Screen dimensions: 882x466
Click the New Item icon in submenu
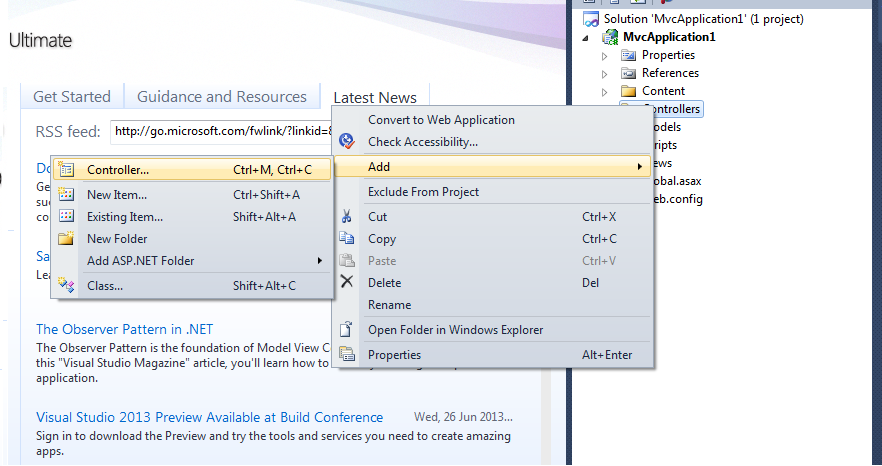(x=66, y=194)
